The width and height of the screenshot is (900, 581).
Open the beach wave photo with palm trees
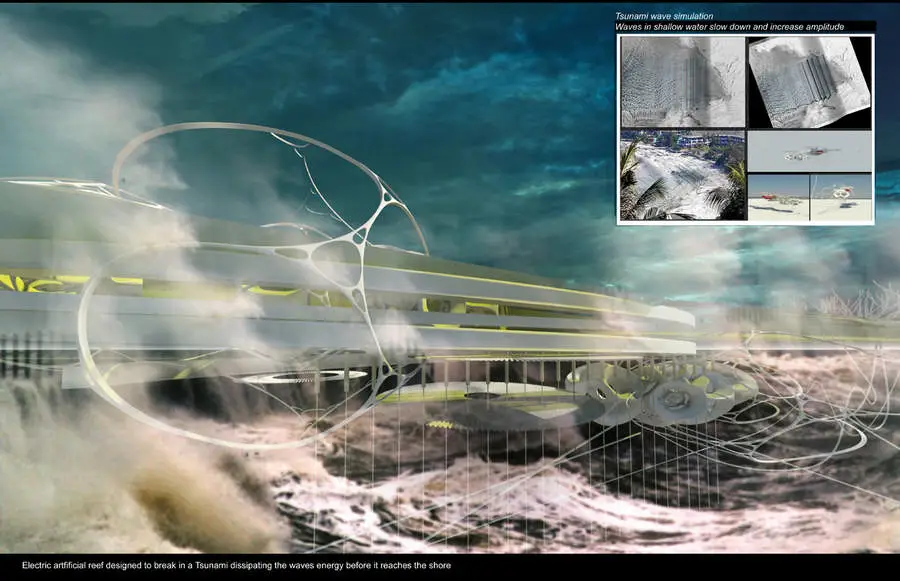tap(683, 175)
